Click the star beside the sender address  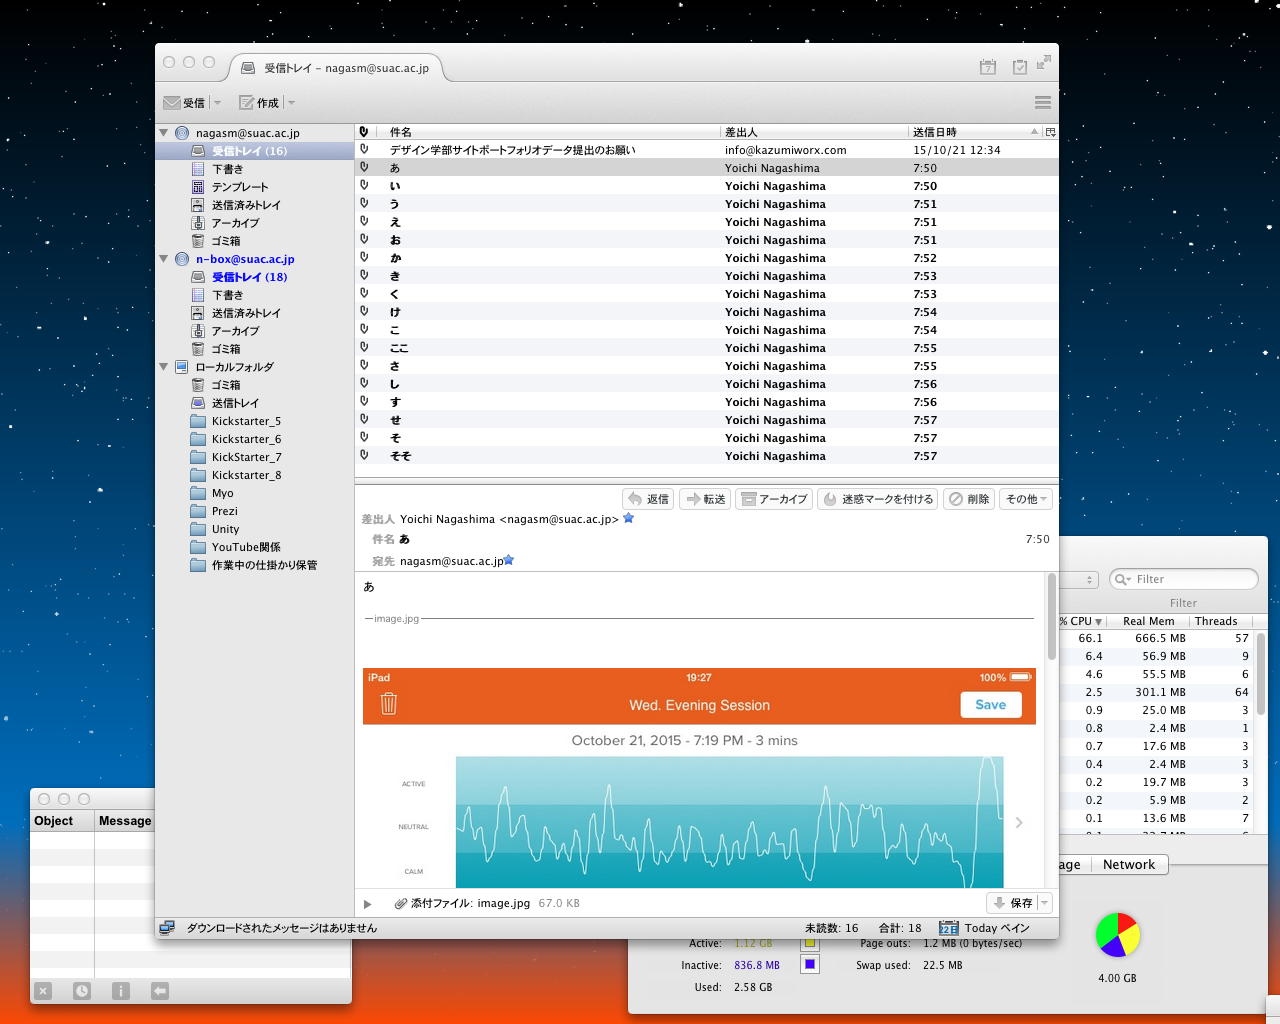point(629,518)
